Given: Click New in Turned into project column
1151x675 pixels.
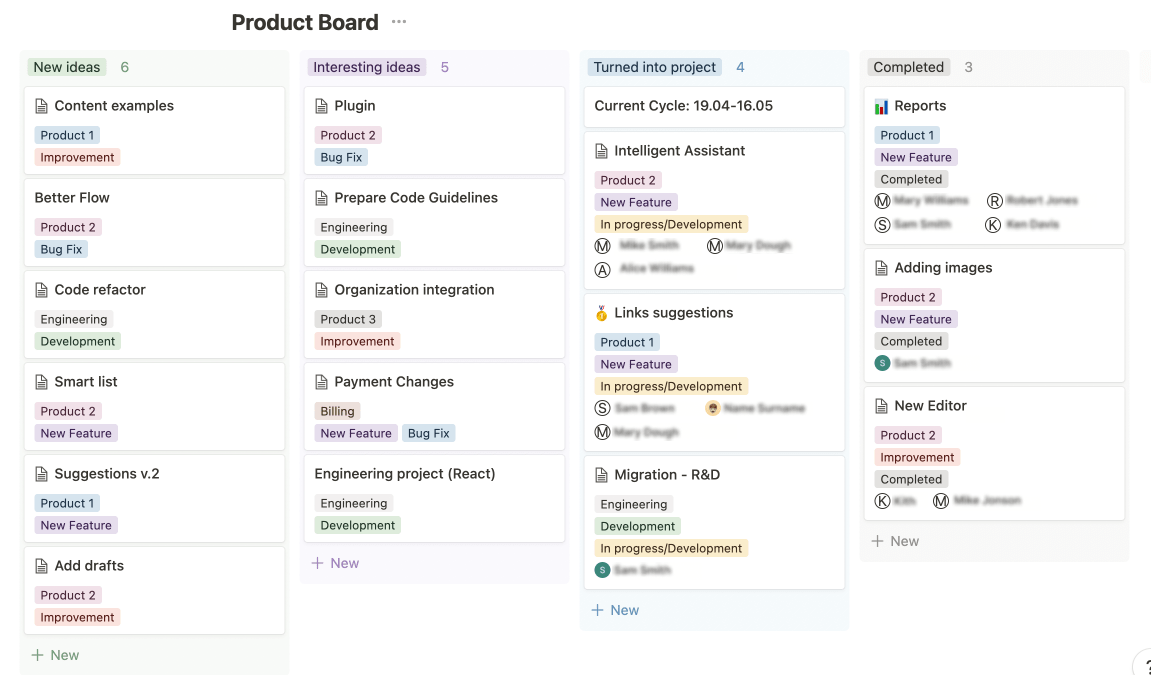Looking at the screenshot, I should [x=615, y=610].
